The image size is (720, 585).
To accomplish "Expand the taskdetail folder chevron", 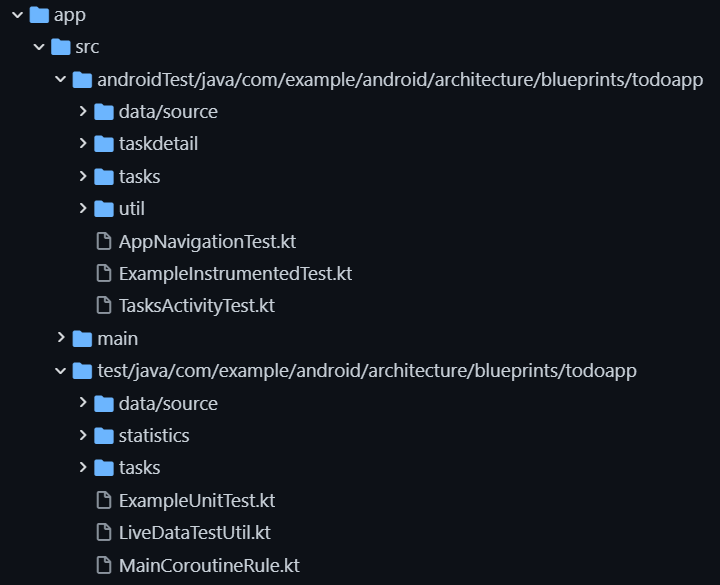I will (x=83, y=144).
